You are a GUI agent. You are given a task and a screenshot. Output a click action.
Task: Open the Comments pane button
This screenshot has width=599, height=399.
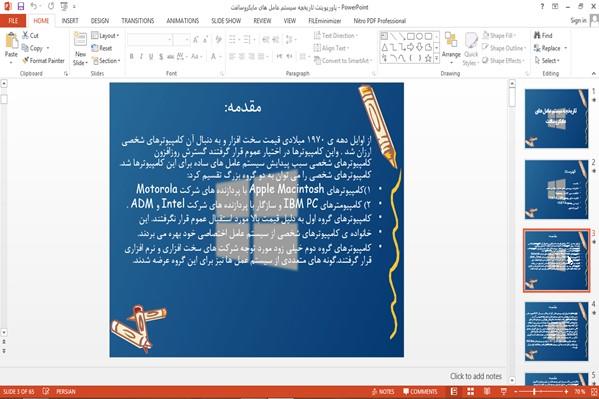tap(420, 391)
